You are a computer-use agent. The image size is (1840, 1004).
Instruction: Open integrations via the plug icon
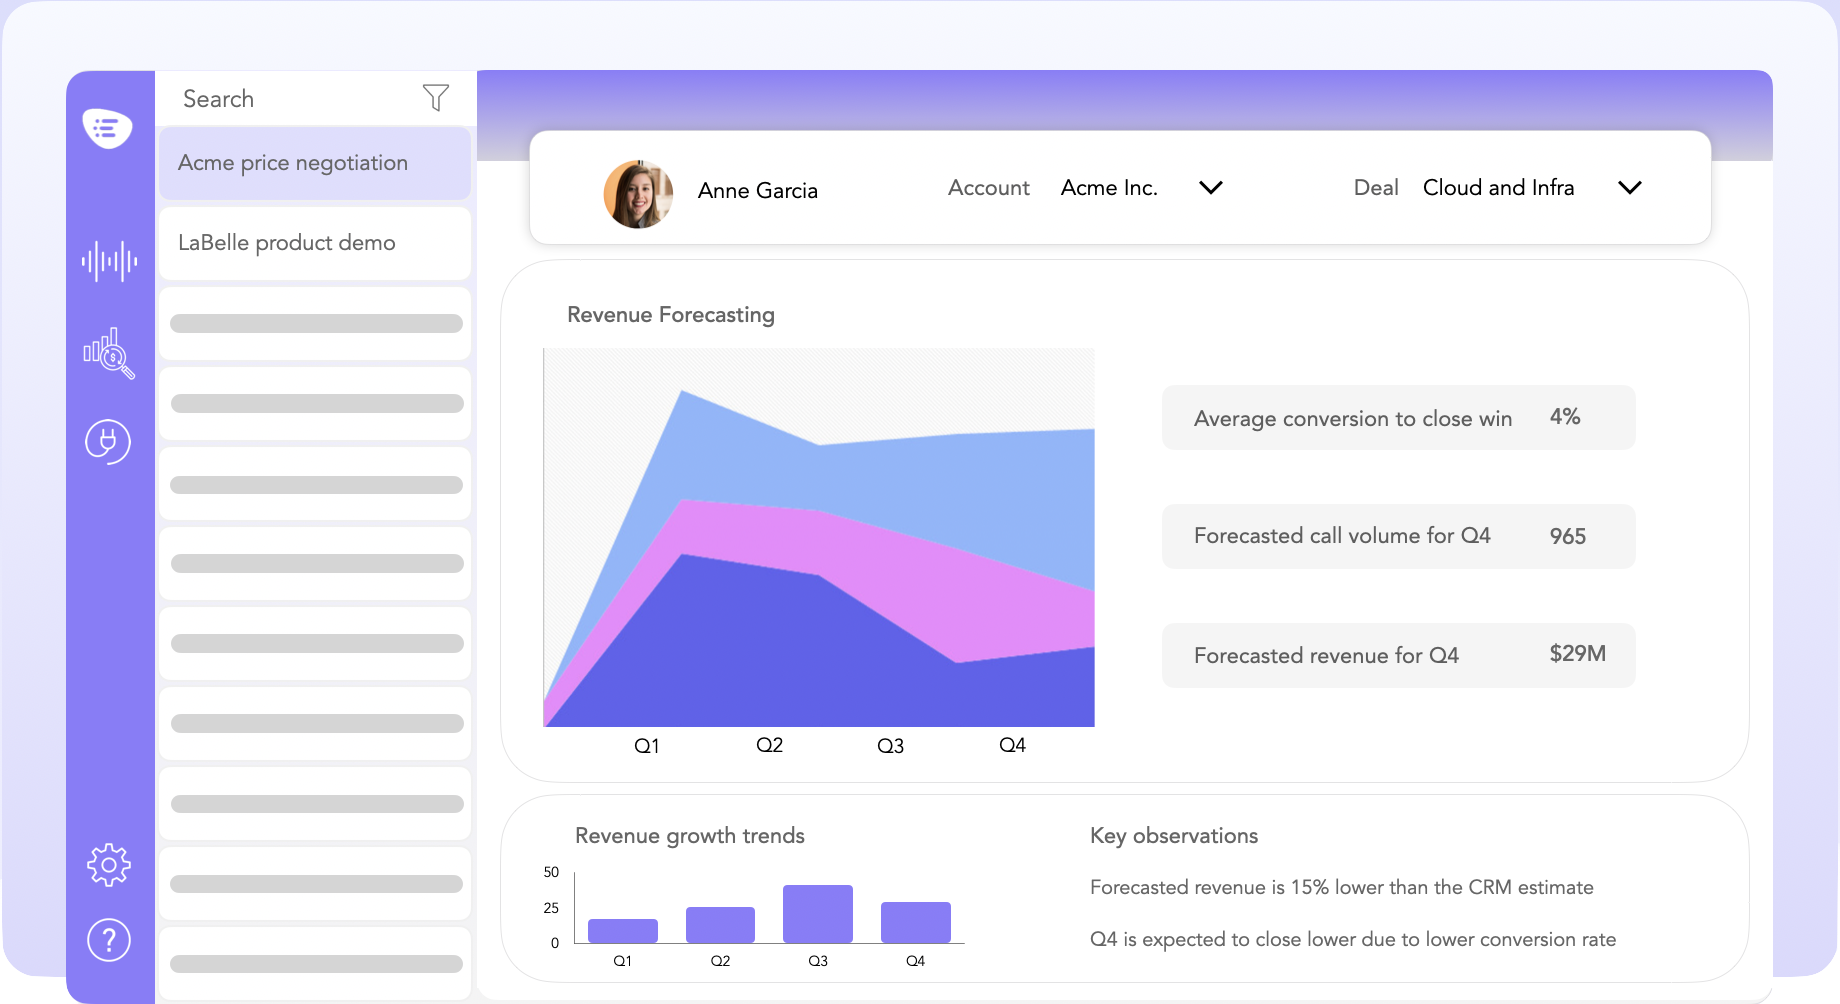pos(109,442)
